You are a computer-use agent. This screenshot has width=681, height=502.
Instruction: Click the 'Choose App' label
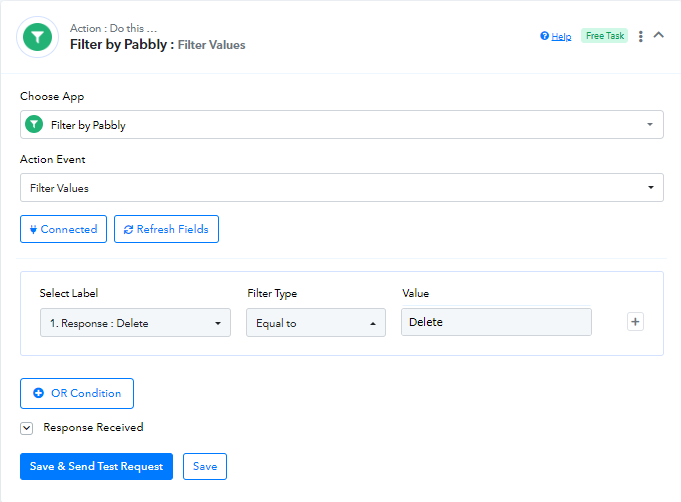coord(52,96)
